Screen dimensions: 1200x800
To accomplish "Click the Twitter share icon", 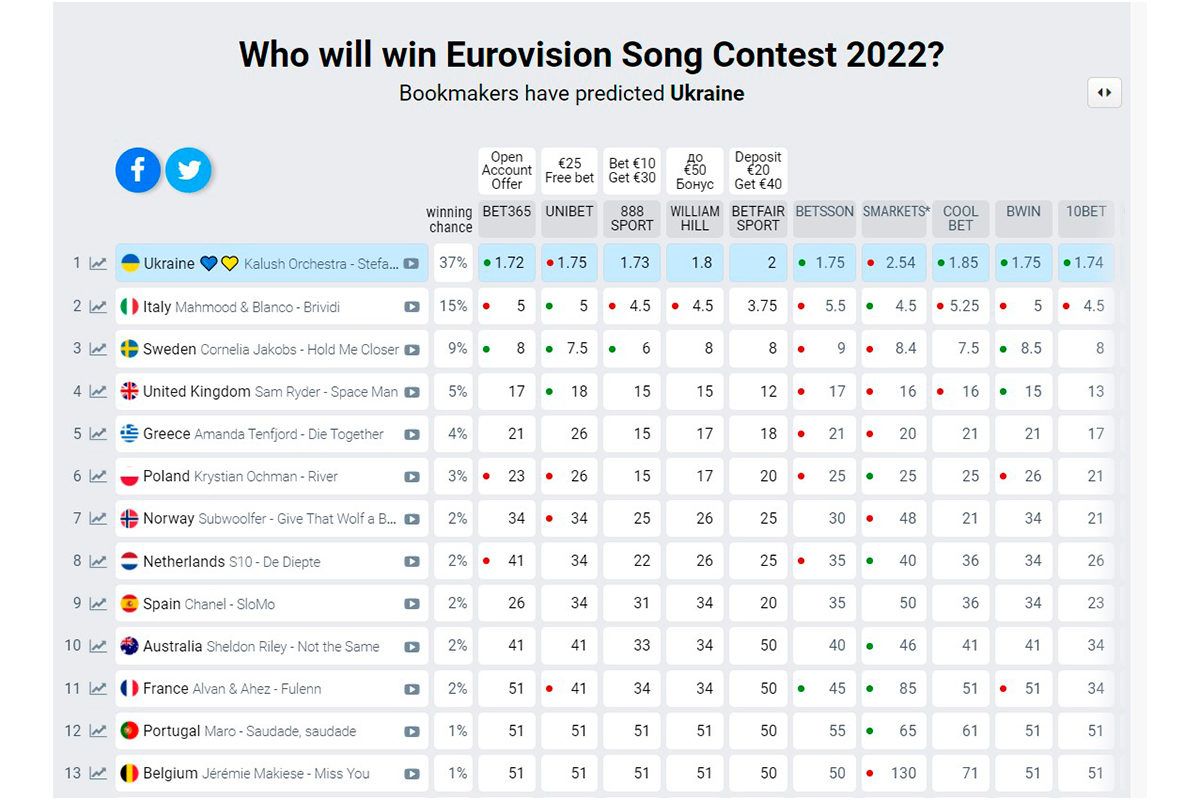I will (x=188, y=170).
